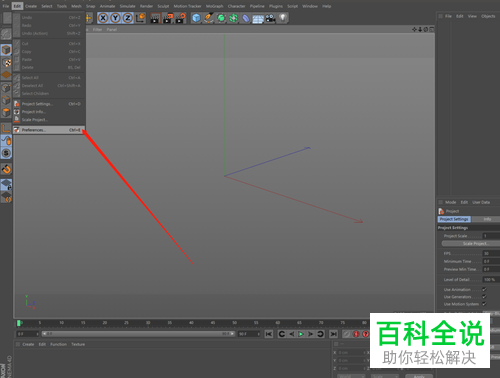Click the Enable Axis L-shaped icon
Image resolution: width=500 pixels, height=378 pixels.
pyautogui.click(x=6, y=128)
